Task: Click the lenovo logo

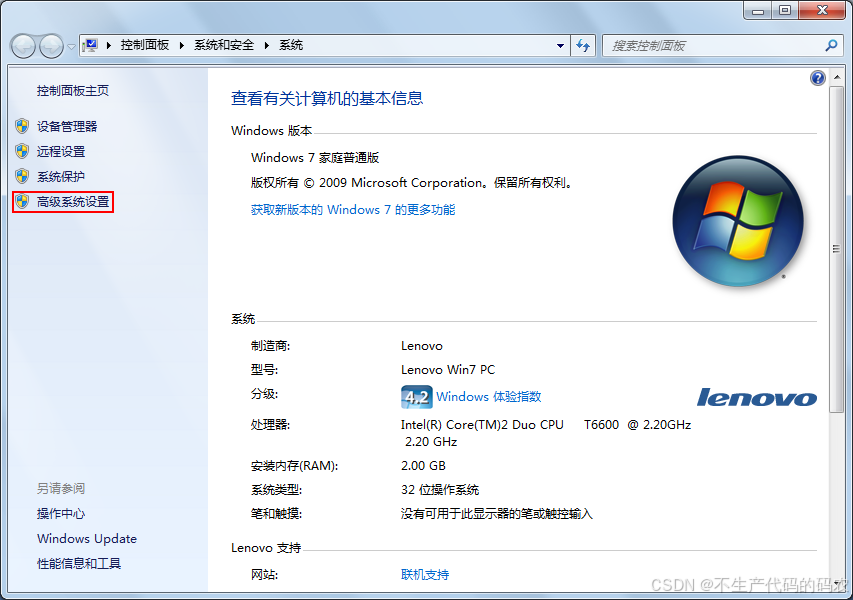Action: point(755,397)
